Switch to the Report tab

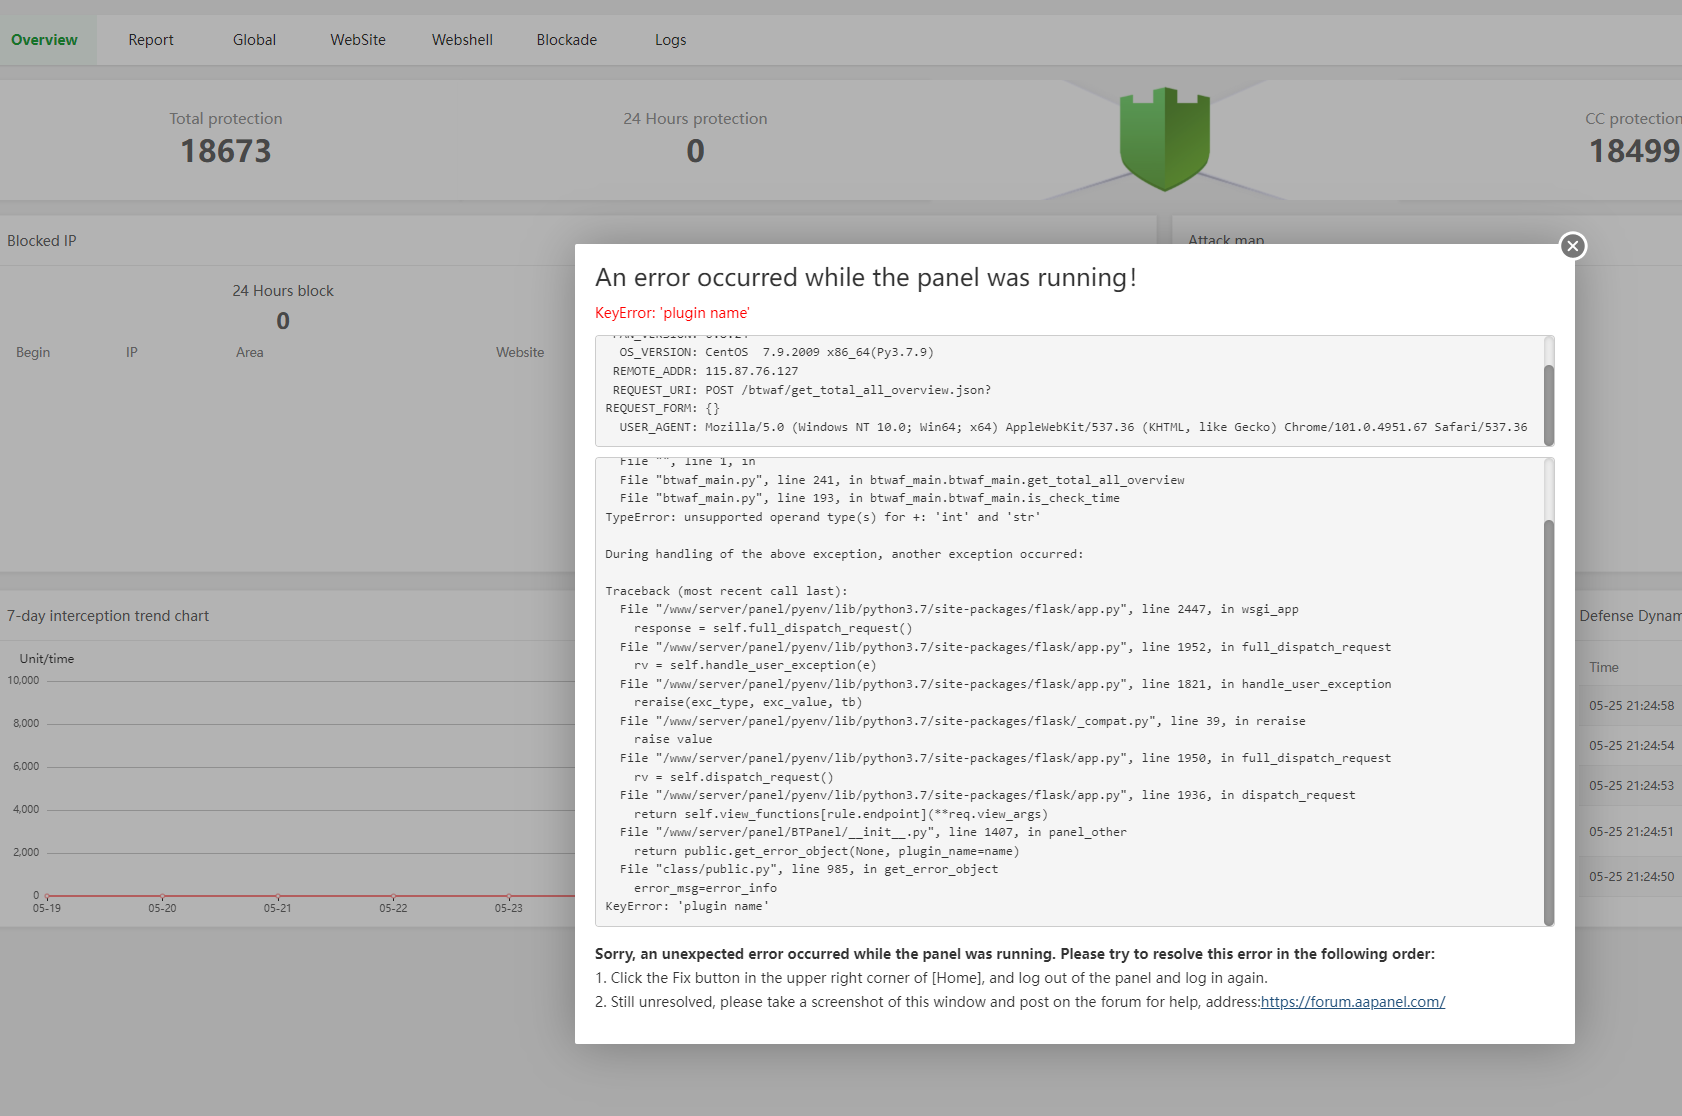150,39
